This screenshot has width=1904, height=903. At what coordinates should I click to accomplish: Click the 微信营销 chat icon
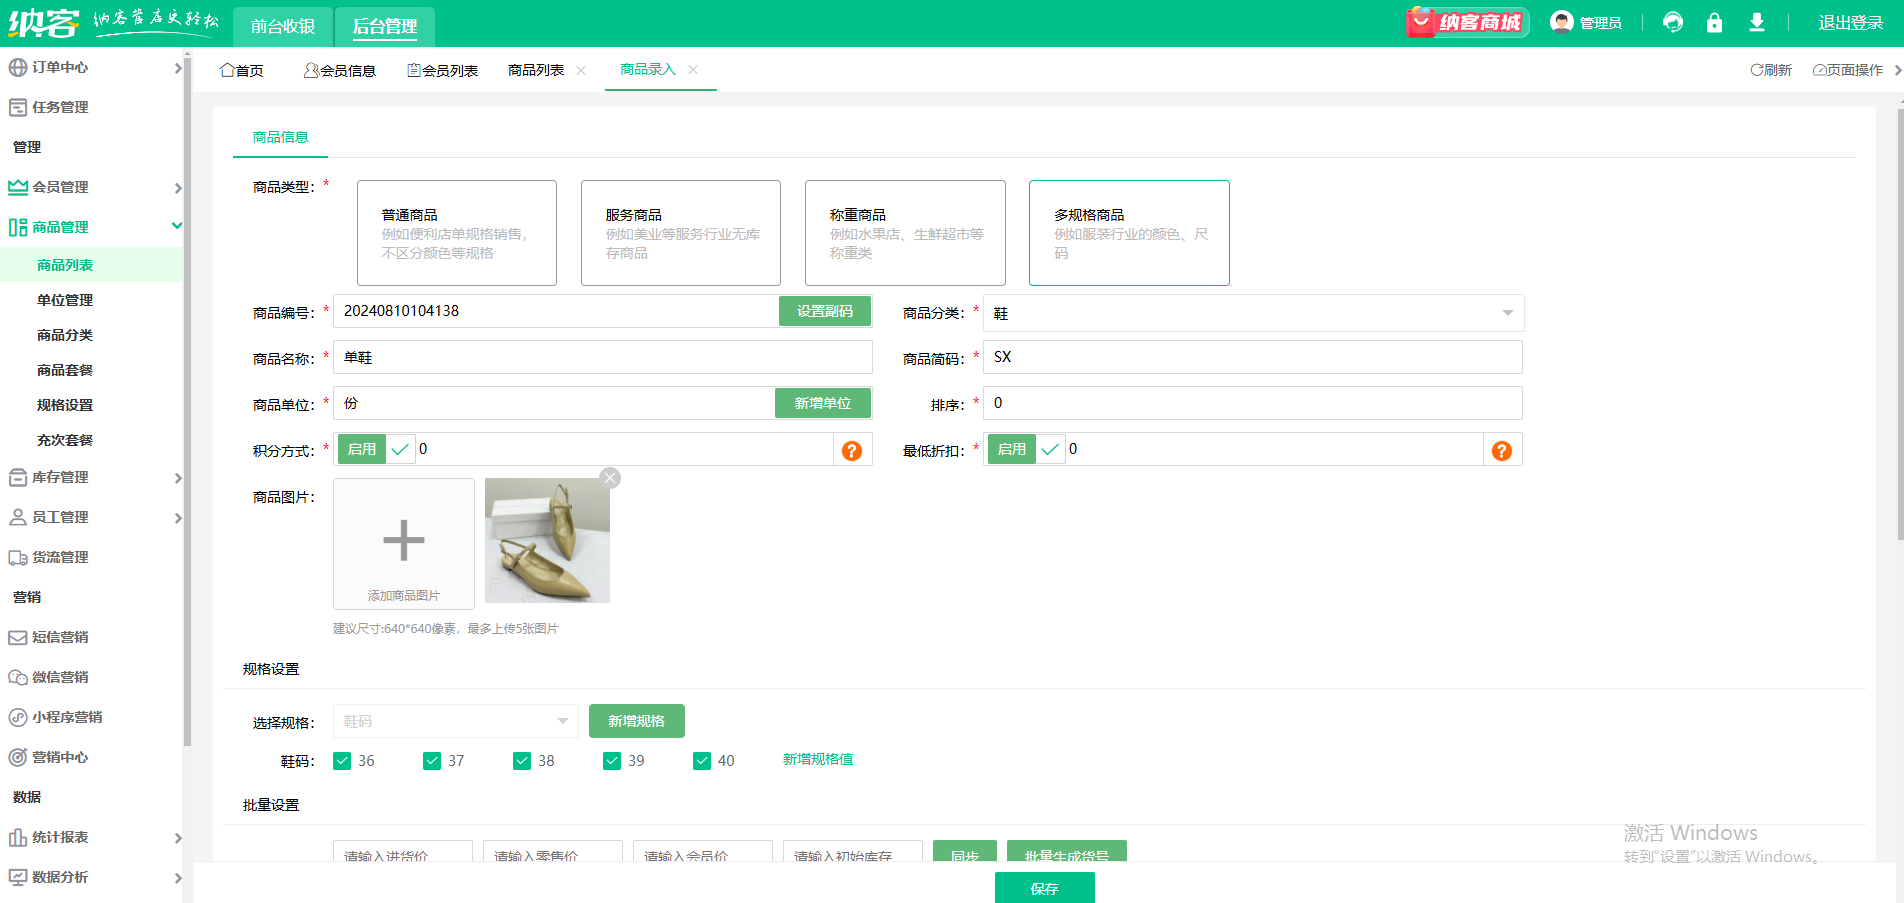click(x=18, y=677)
